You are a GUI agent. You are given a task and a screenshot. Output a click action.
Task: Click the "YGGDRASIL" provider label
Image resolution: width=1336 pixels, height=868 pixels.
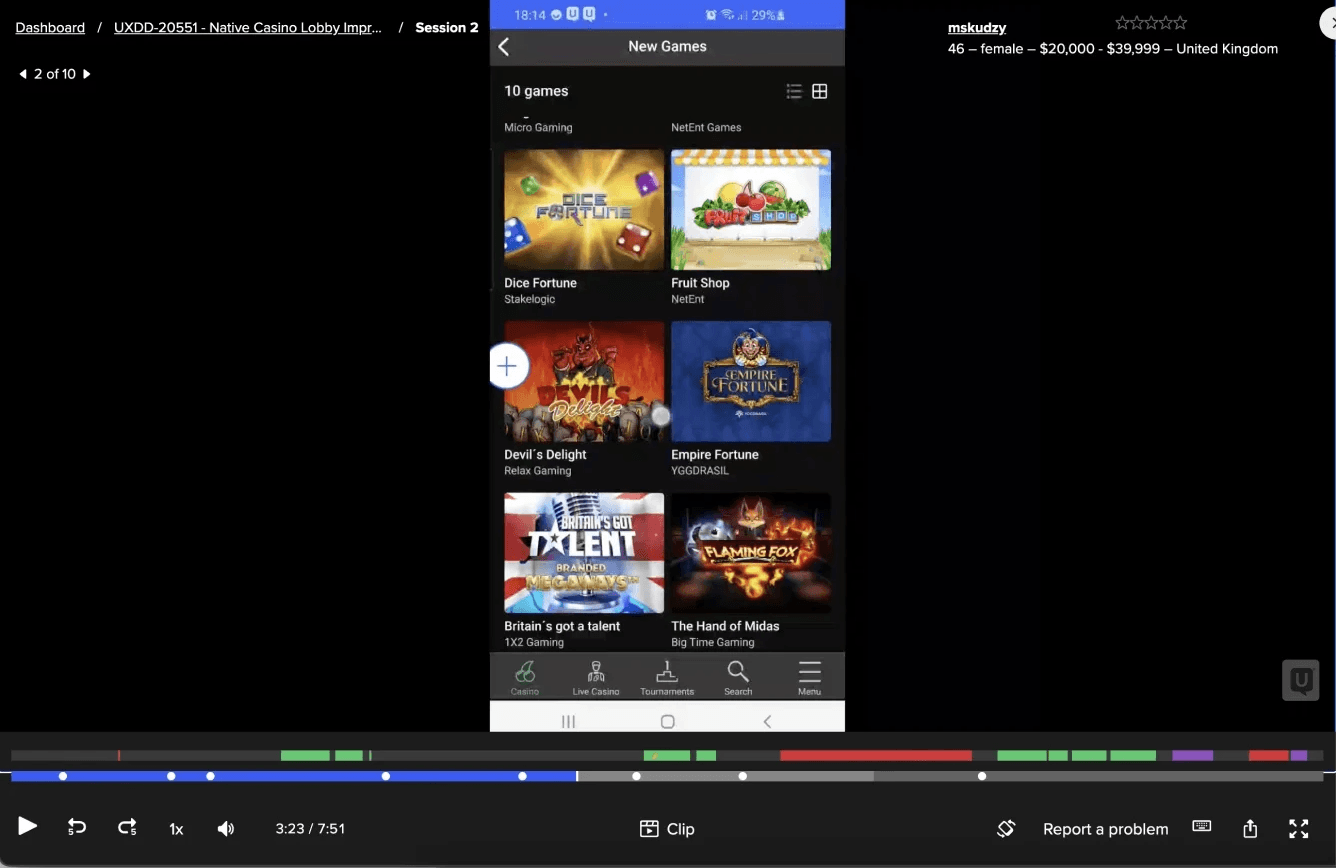[x=702, y=471]
